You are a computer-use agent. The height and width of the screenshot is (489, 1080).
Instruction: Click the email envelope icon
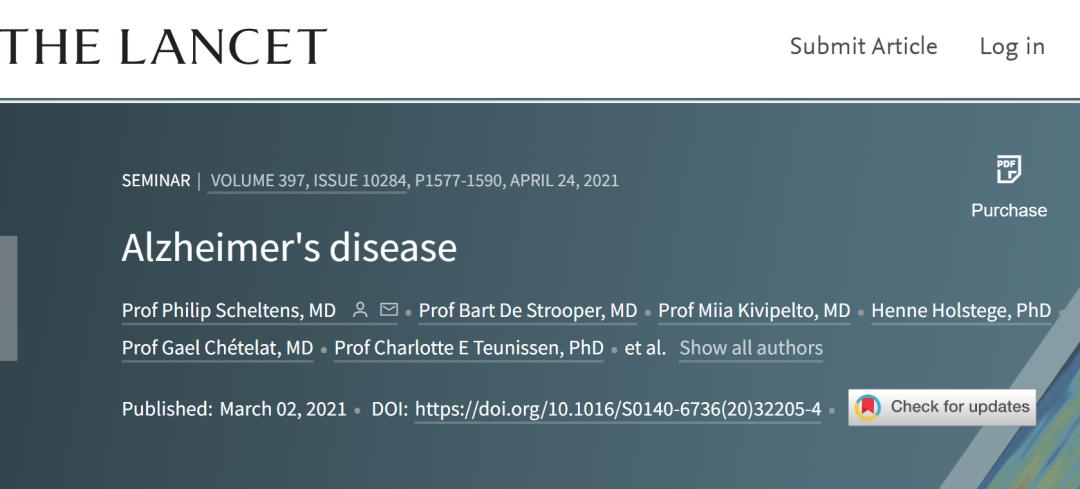coord(389,310)
